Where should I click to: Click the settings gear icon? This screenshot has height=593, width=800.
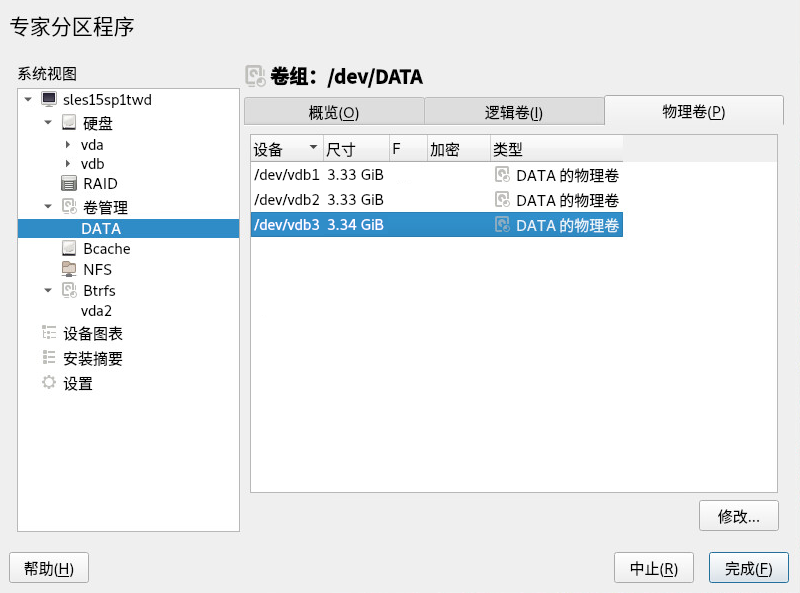click(49, 383)
